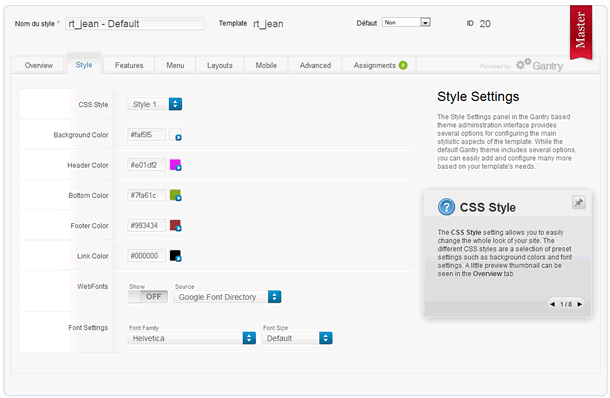Open red Footer Color swatch

[175, 226]
